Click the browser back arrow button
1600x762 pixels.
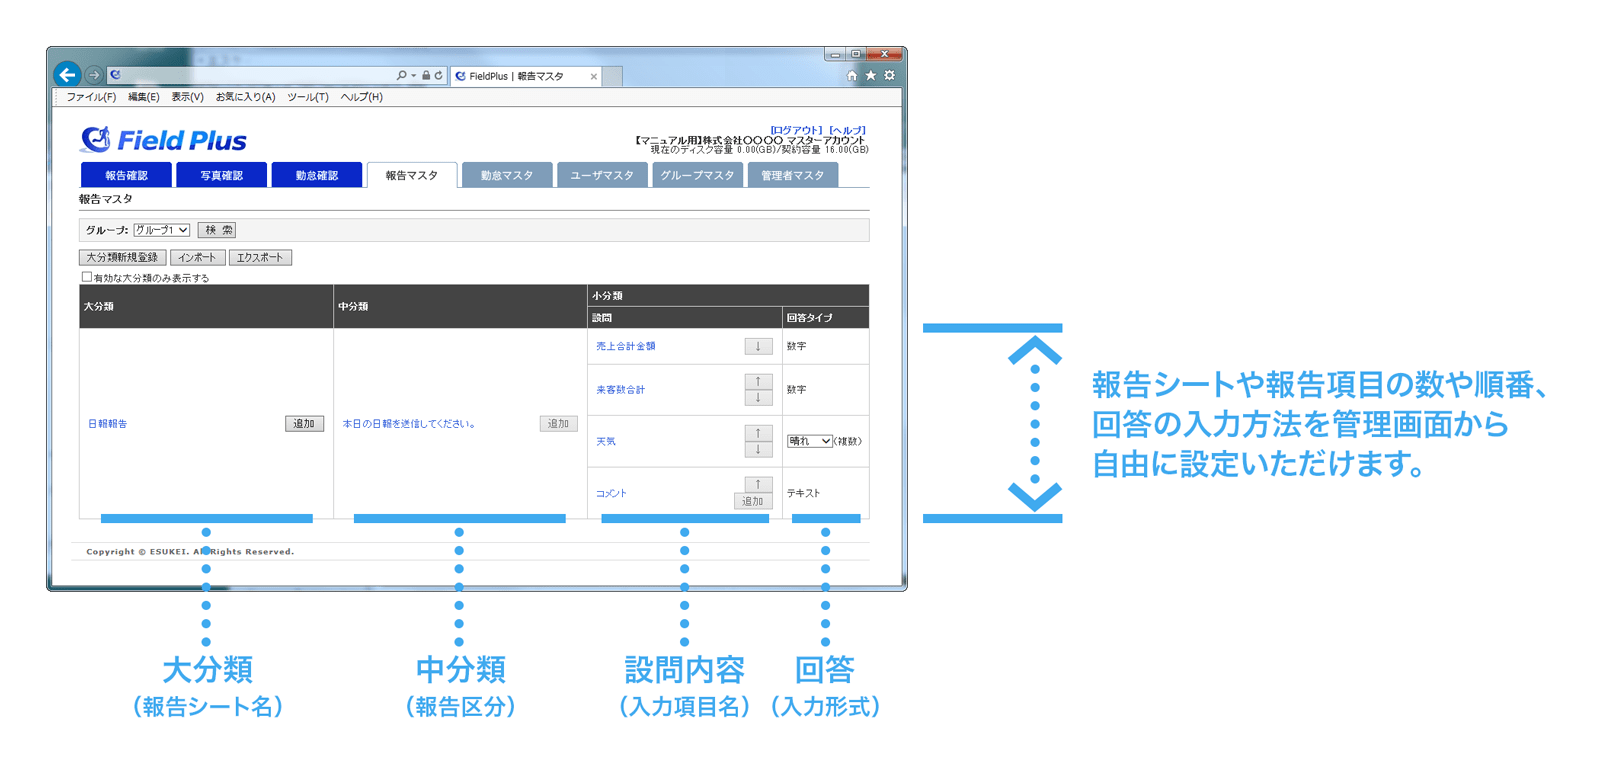point(67,74)
